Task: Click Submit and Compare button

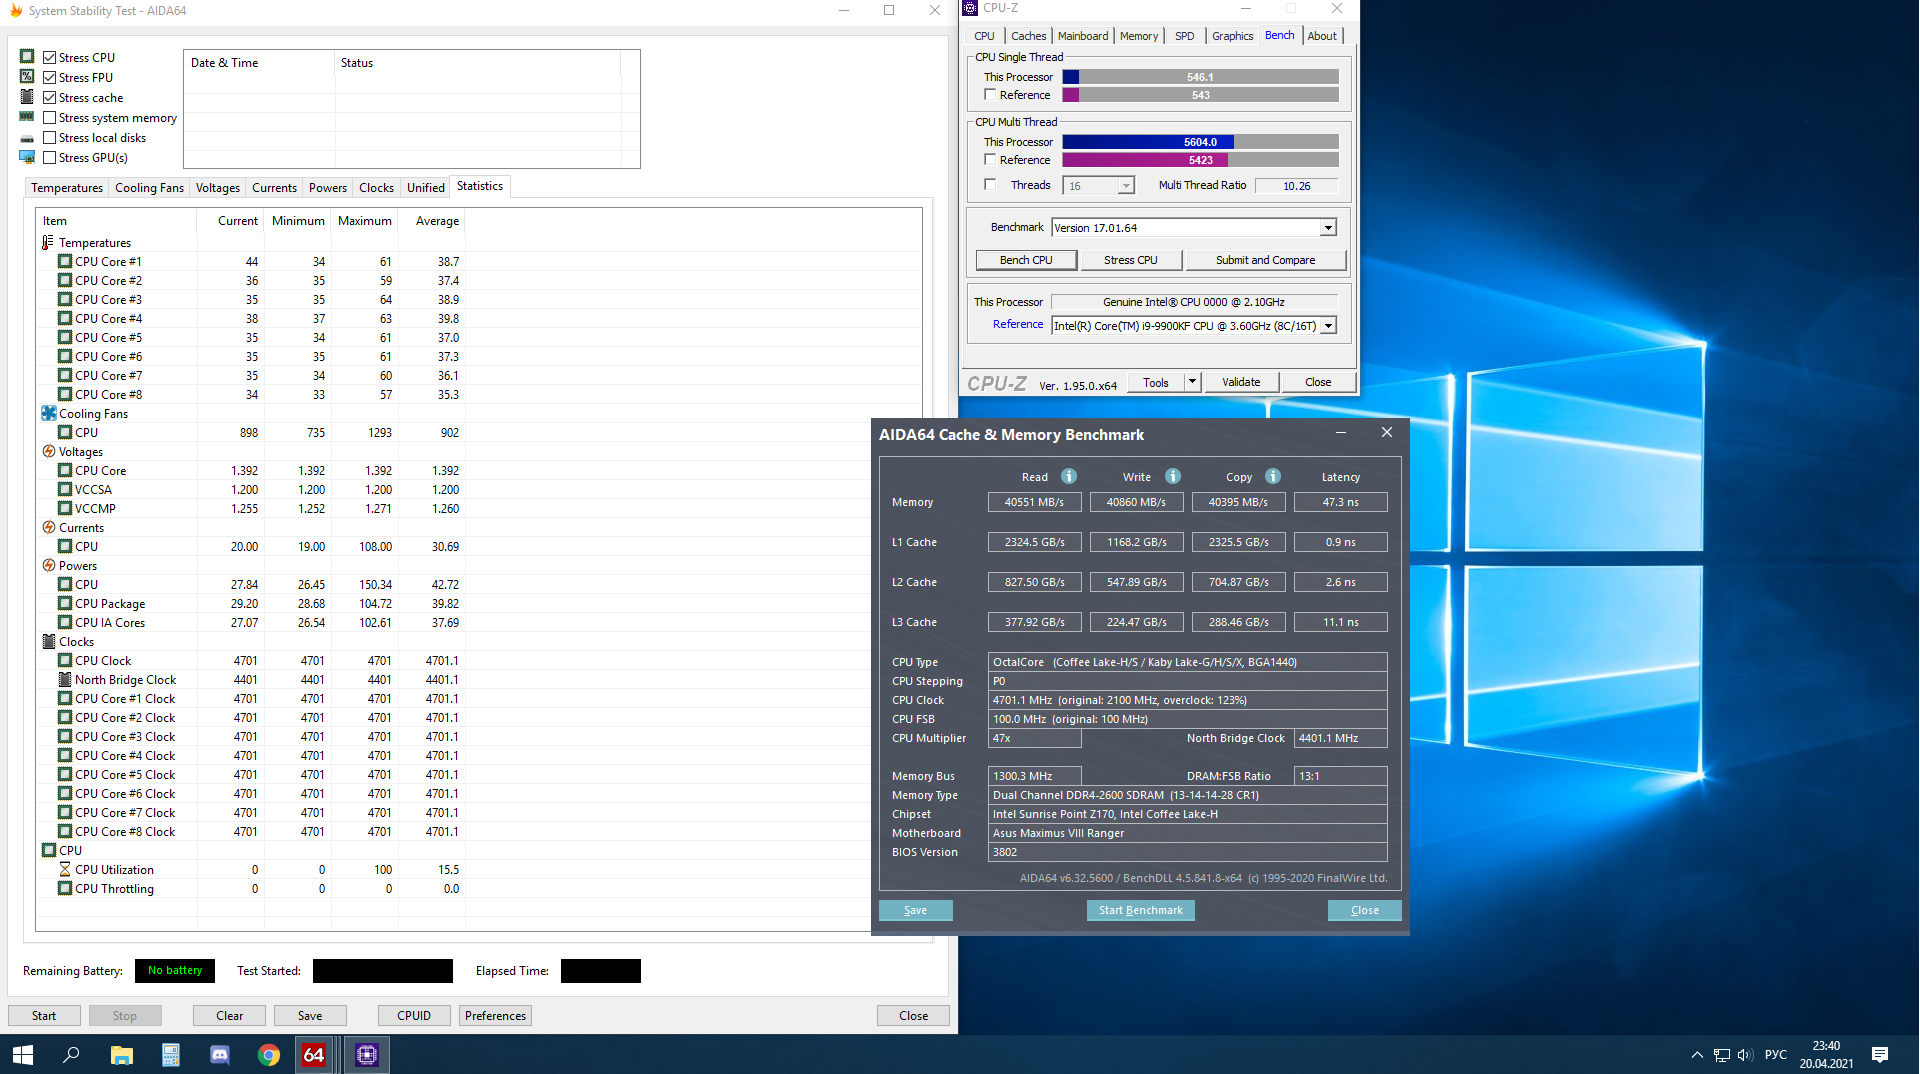Action: click(1265, 259)
